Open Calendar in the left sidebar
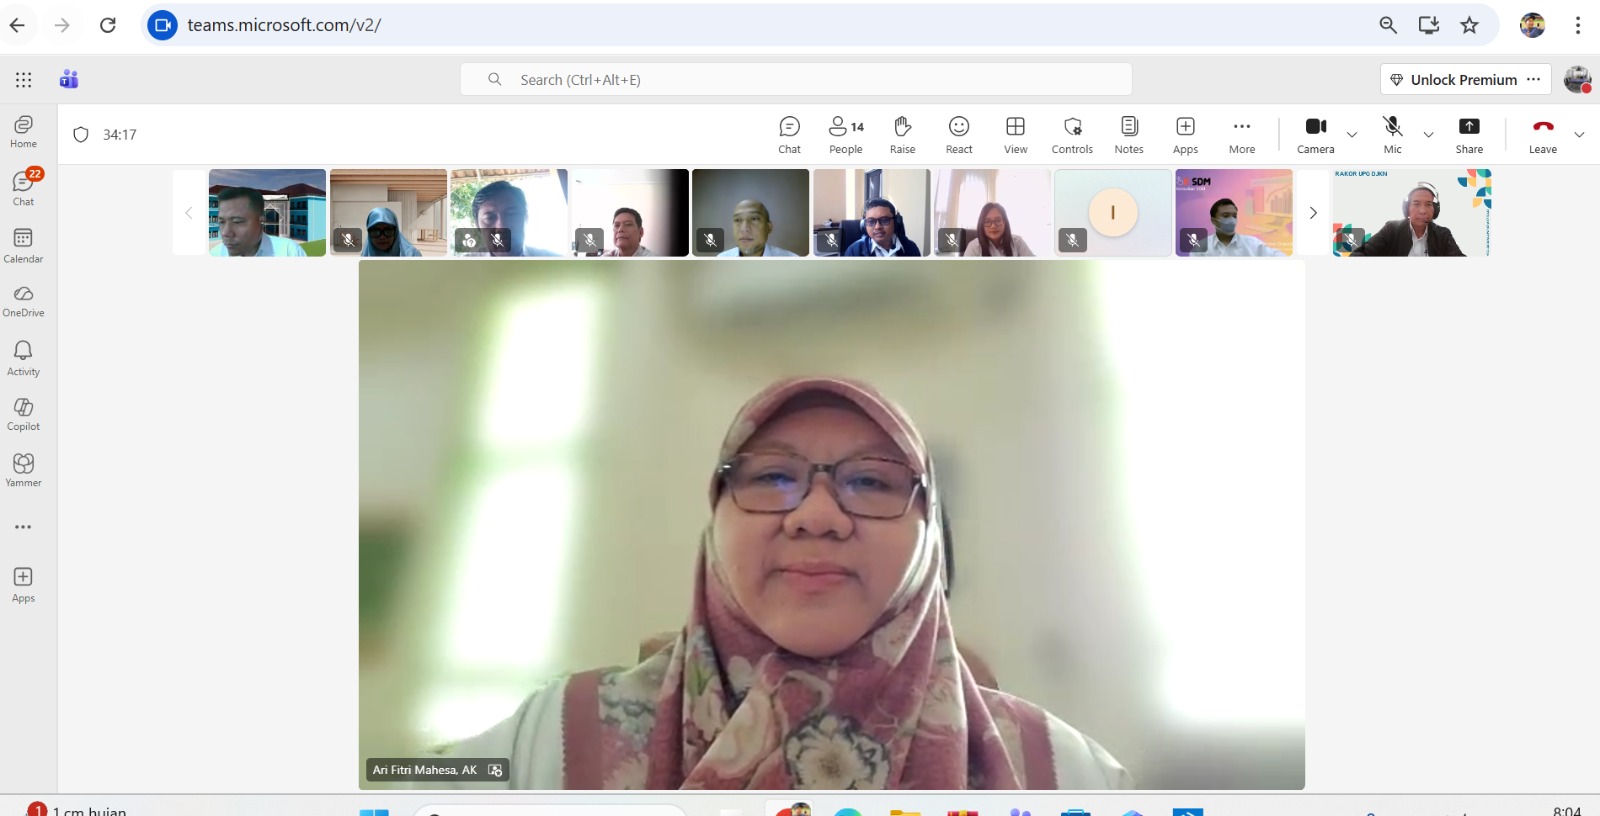This screenshot has height=816, width=1600. click(x=23, y=245)
